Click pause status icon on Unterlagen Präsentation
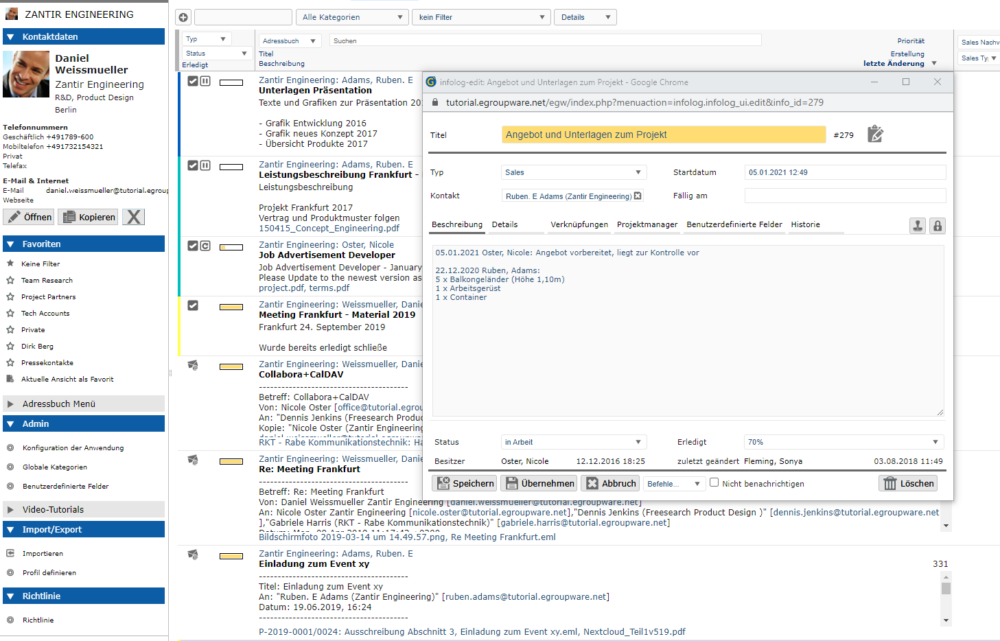The height and width of the screenshot is (641, 1000). 205,82
